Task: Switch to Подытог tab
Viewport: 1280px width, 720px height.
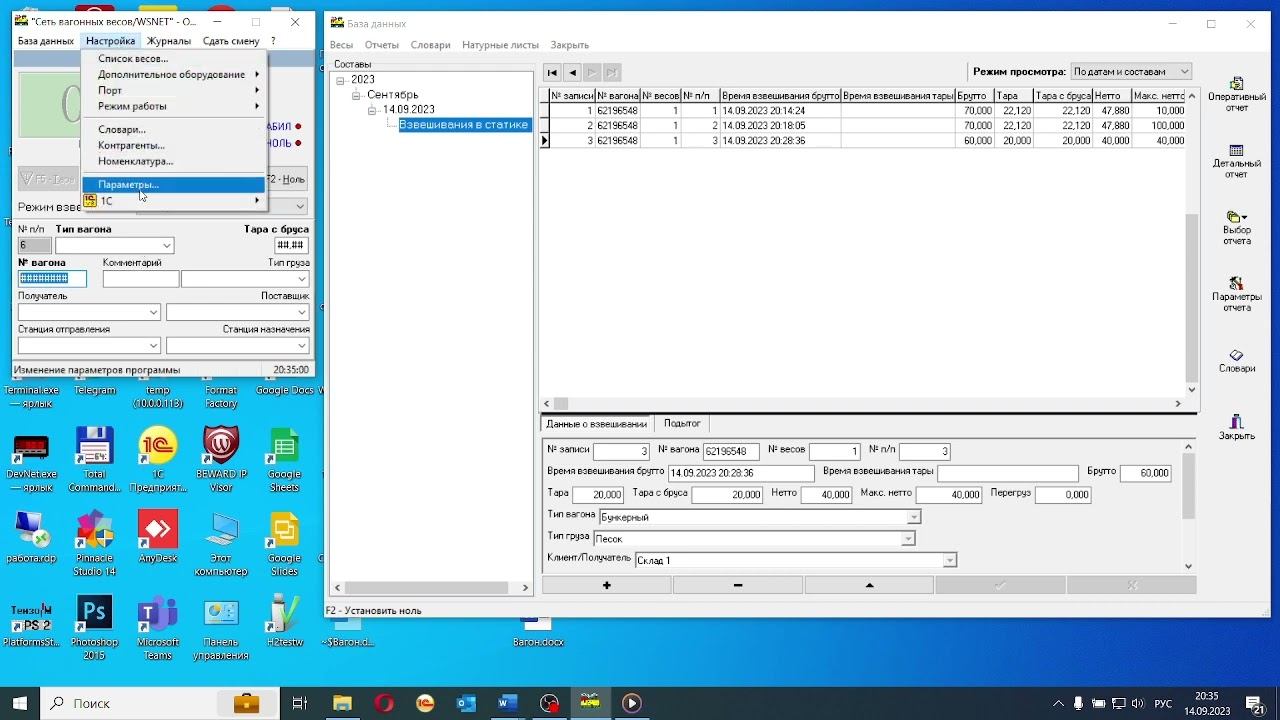Action: tap(682, 424)
